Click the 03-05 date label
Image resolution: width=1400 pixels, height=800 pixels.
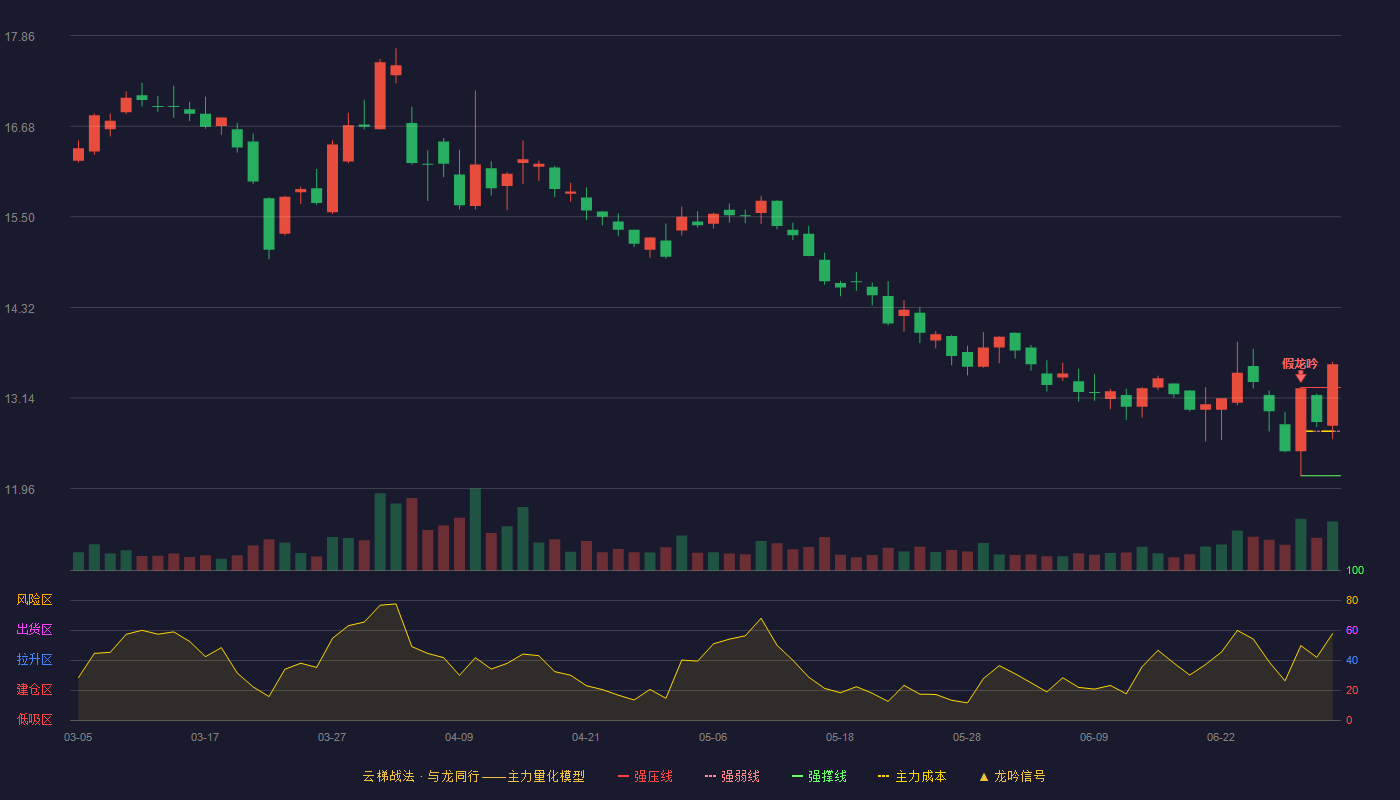pyautogui.click(x=78, y=737)
